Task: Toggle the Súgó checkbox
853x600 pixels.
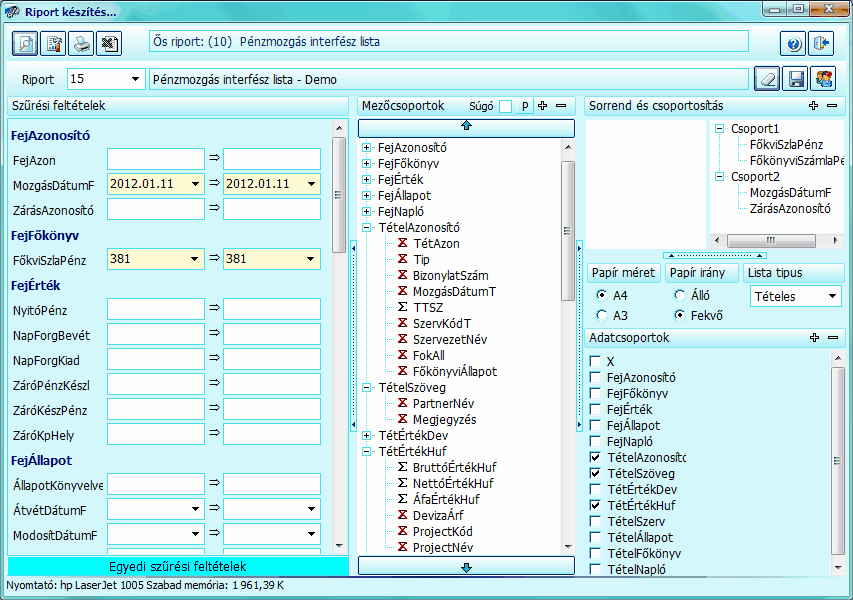Action: click(505, 106)
